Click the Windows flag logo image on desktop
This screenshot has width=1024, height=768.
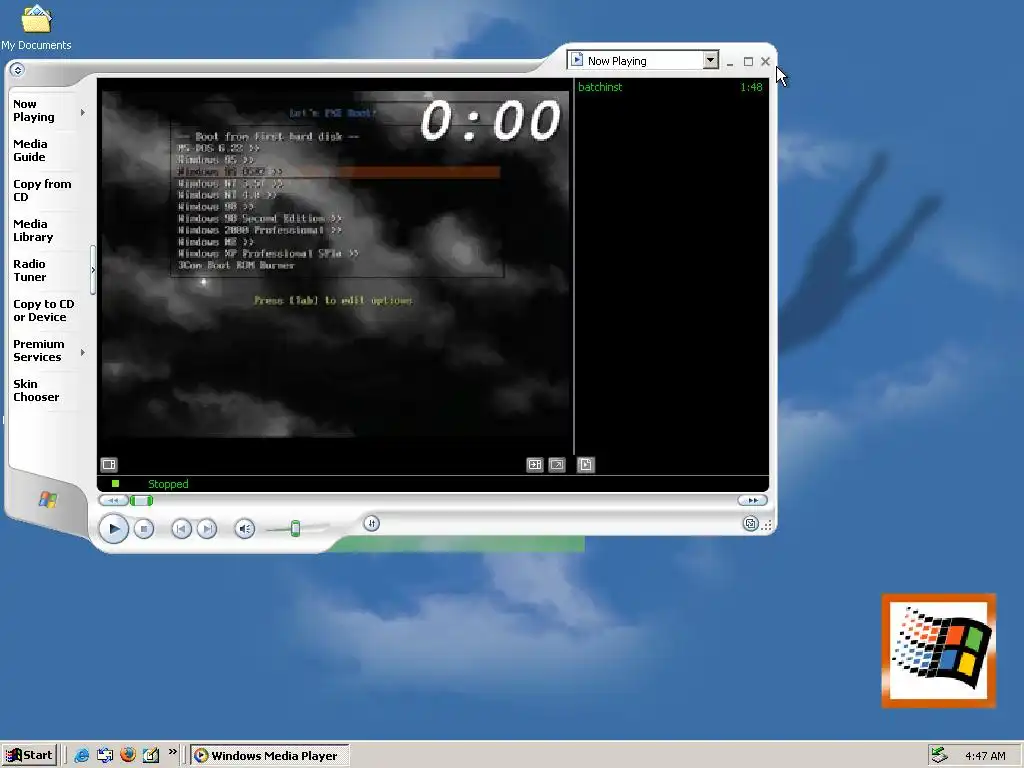click(x=938, y=650)
